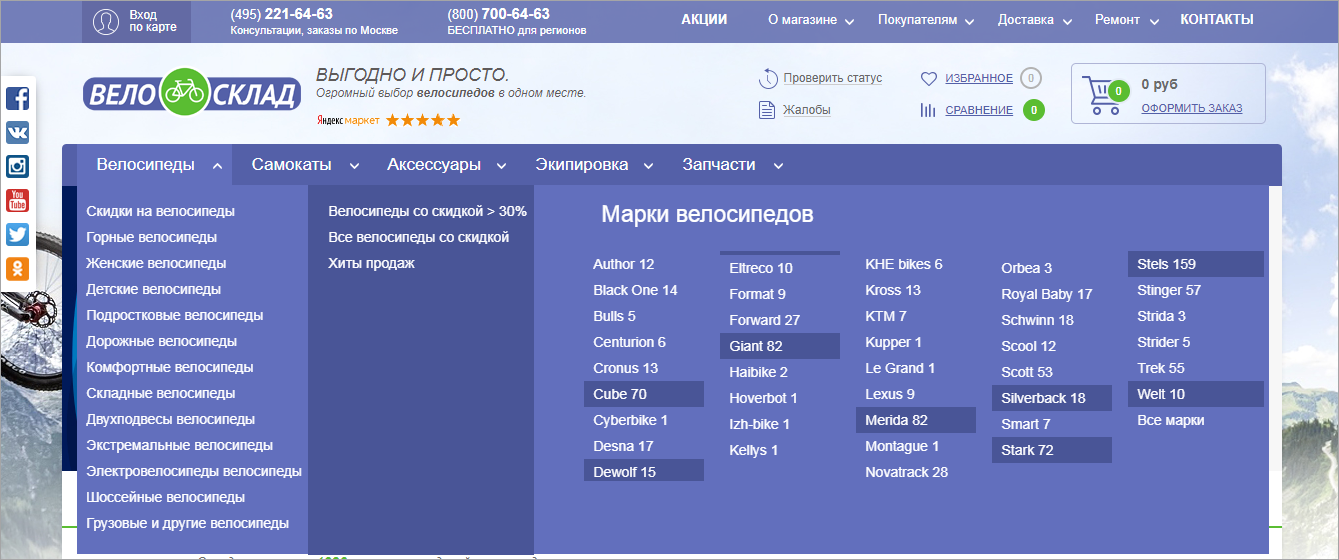Select the Stark 72 brand
The width and height of the screenshot is (1339, 560).
[1052, 450]
